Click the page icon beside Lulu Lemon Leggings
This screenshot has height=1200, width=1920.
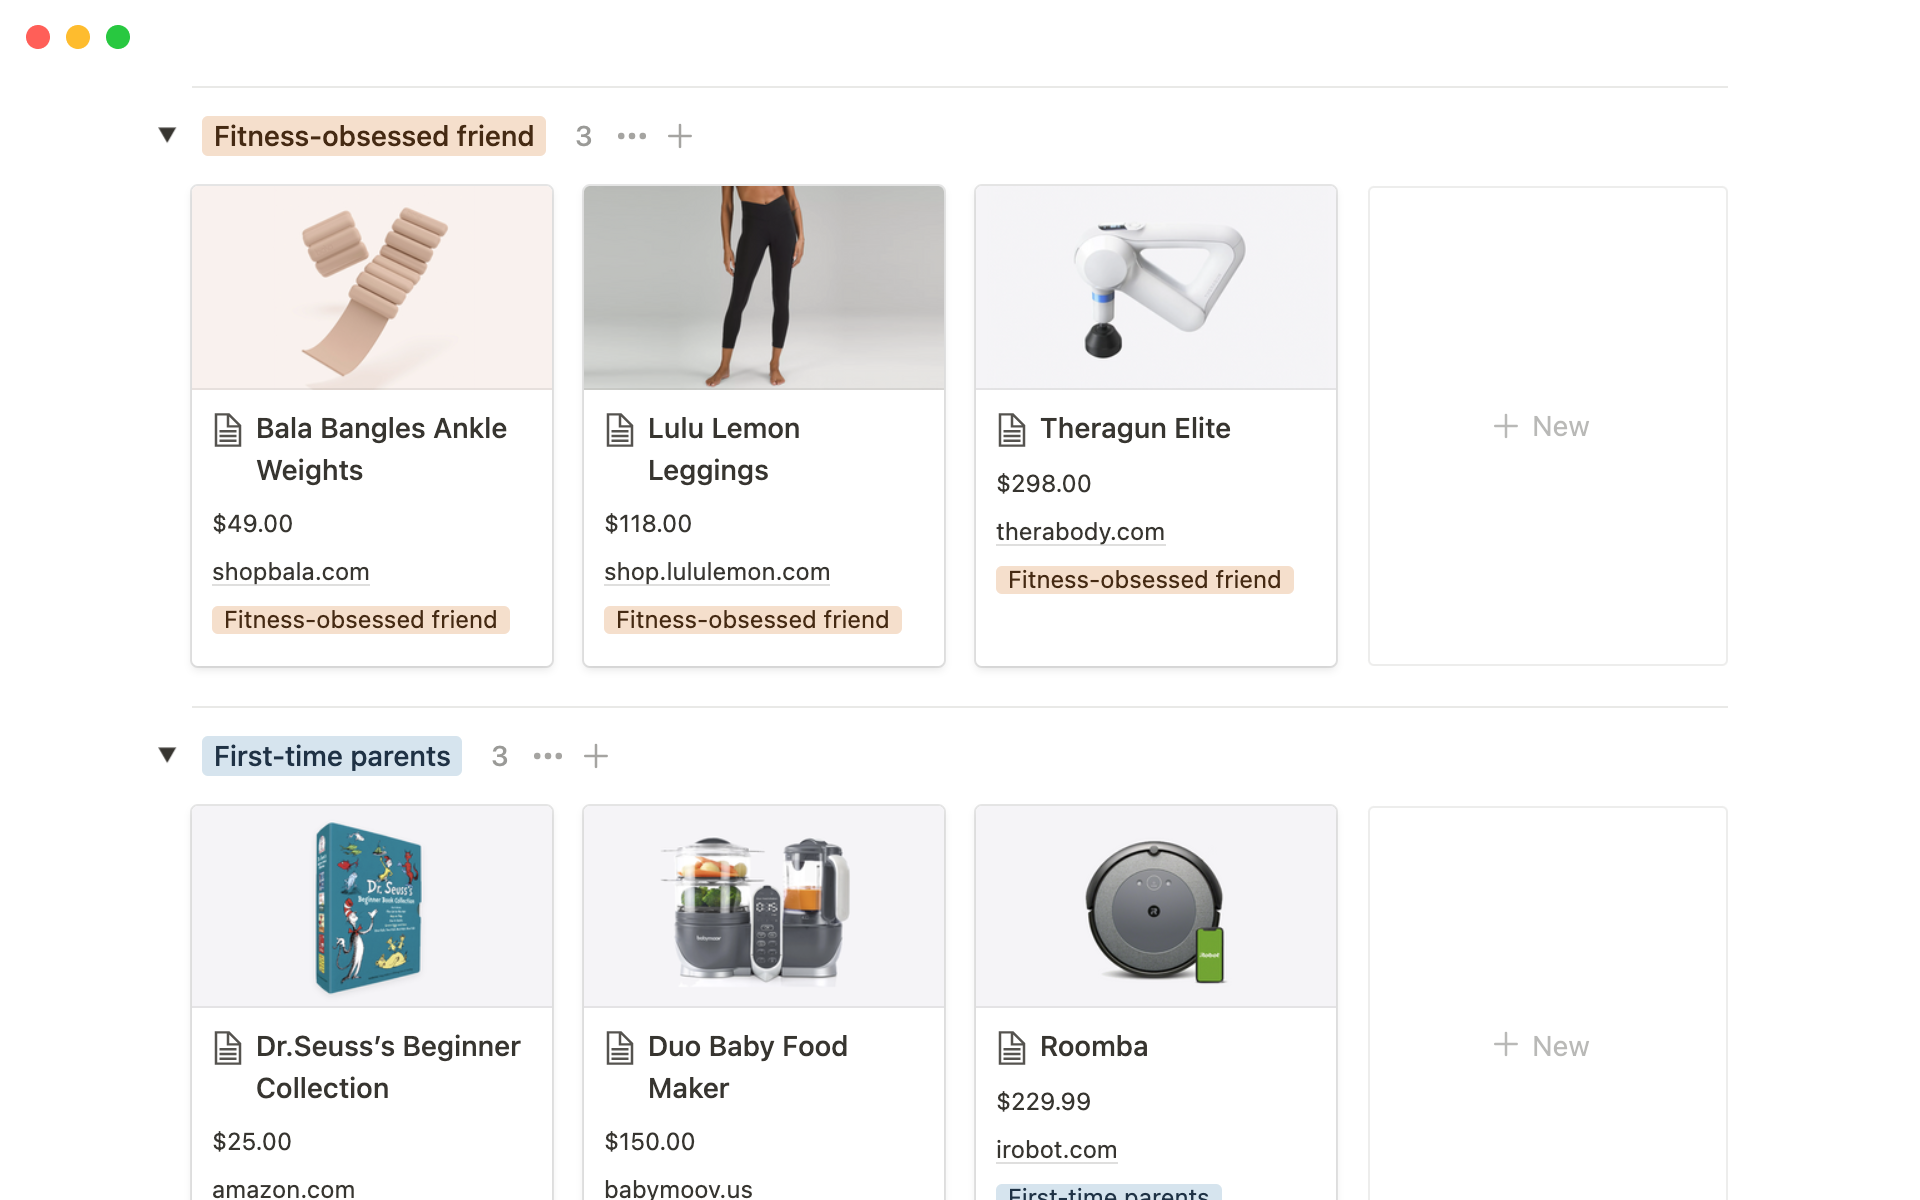point(620,430)
